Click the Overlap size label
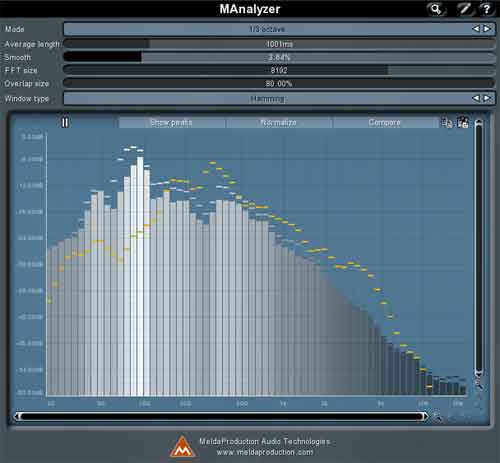Image resolution: width=500 pixels, height=463 pixels. 27,84
